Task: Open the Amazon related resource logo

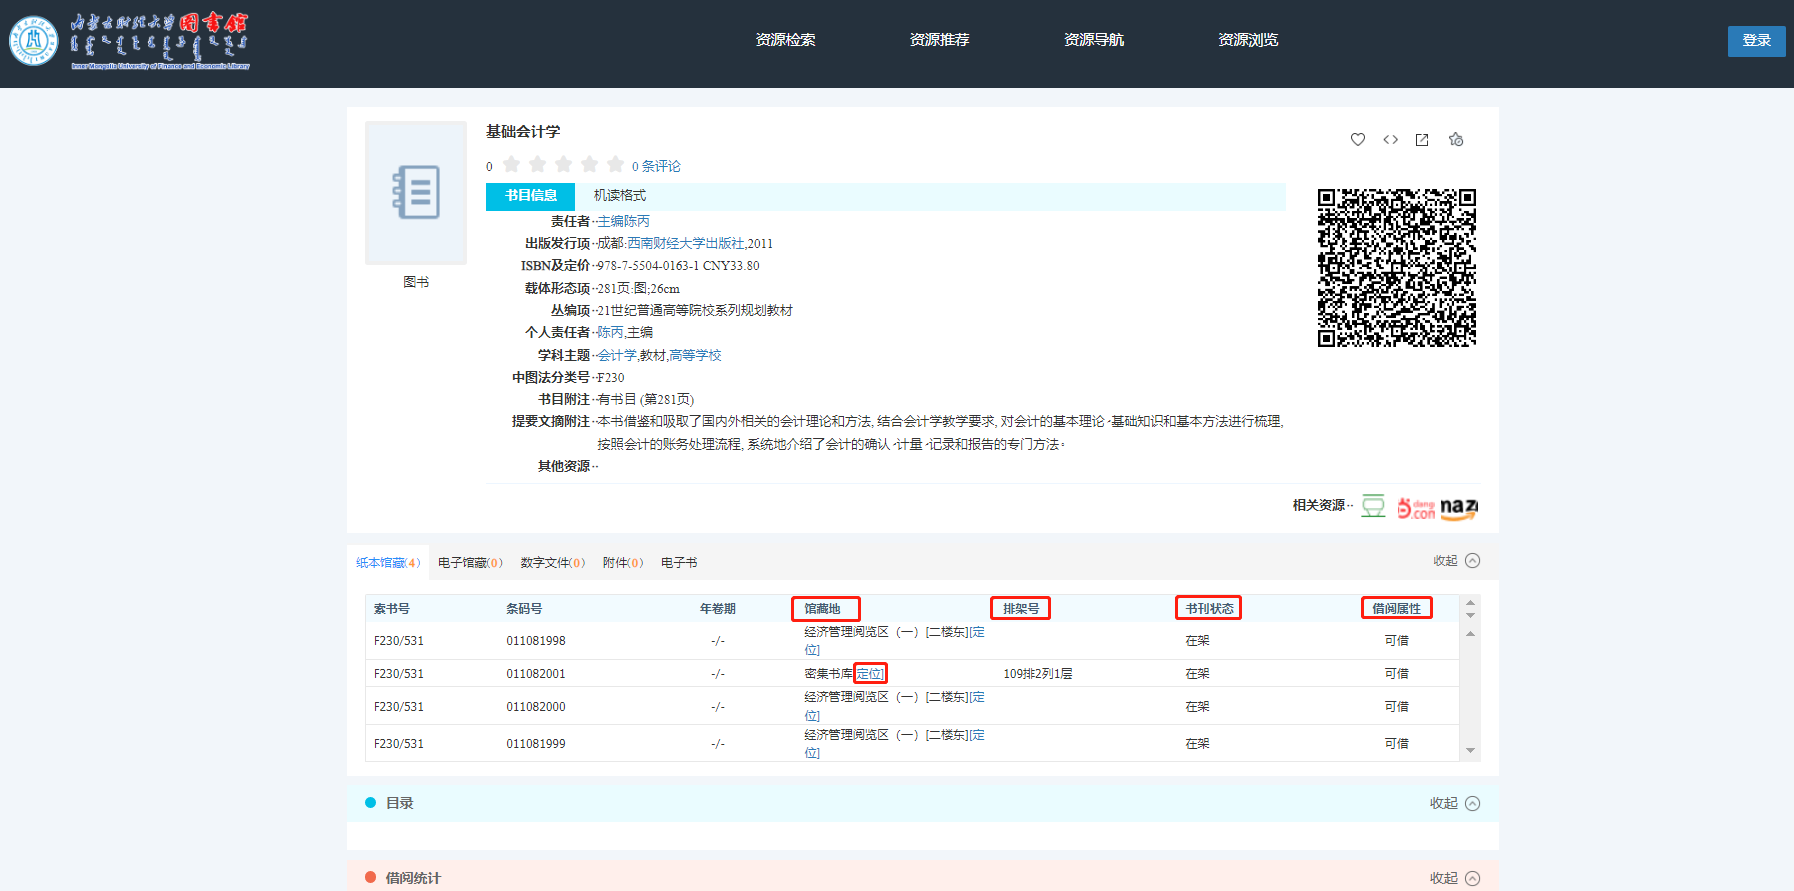Action: pos(1458,508)
